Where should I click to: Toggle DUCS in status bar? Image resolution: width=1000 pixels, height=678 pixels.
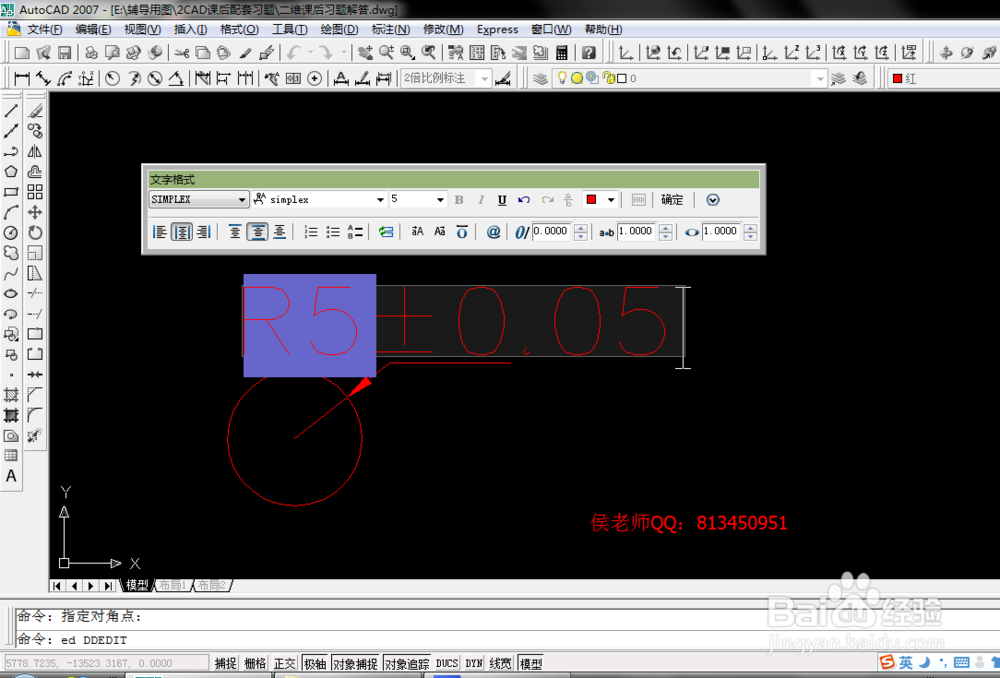(447, 663)
